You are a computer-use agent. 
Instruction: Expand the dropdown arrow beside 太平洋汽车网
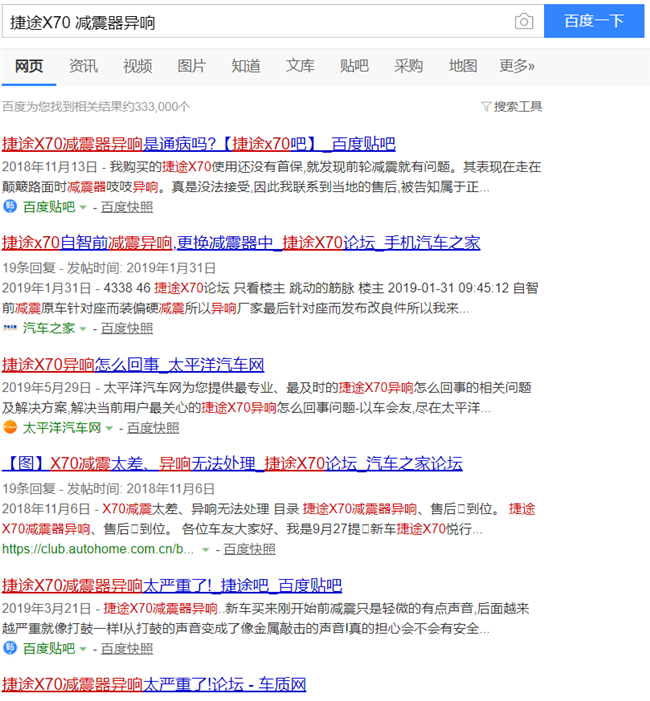click(109, 428)
